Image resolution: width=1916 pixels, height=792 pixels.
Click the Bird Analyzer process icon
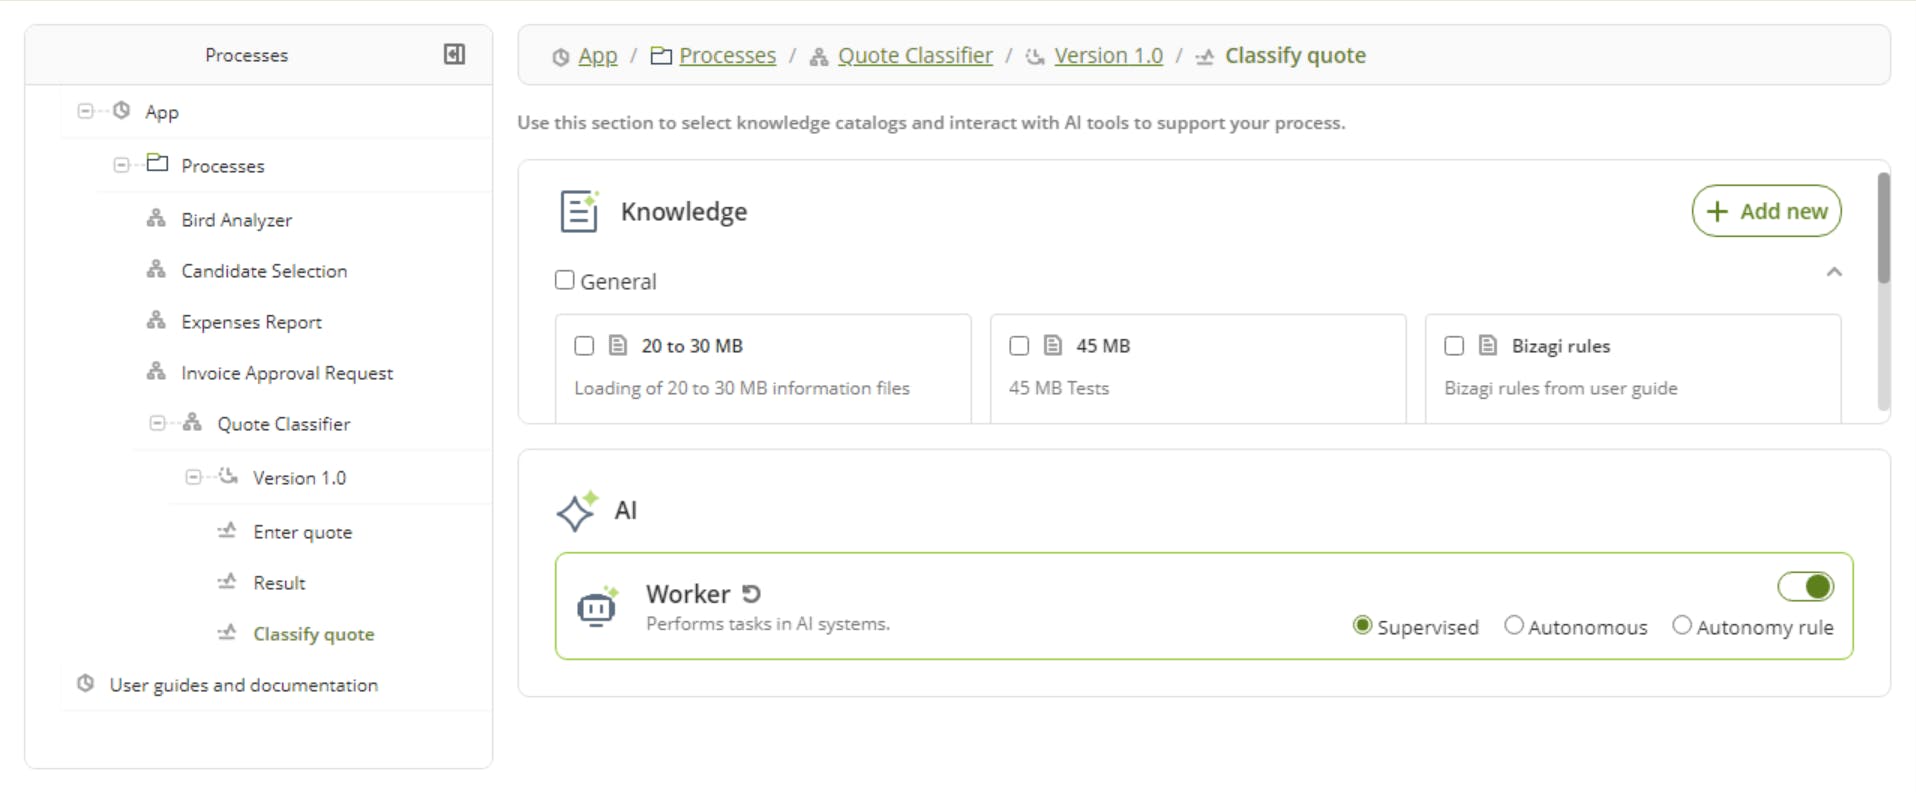point(156,219)
